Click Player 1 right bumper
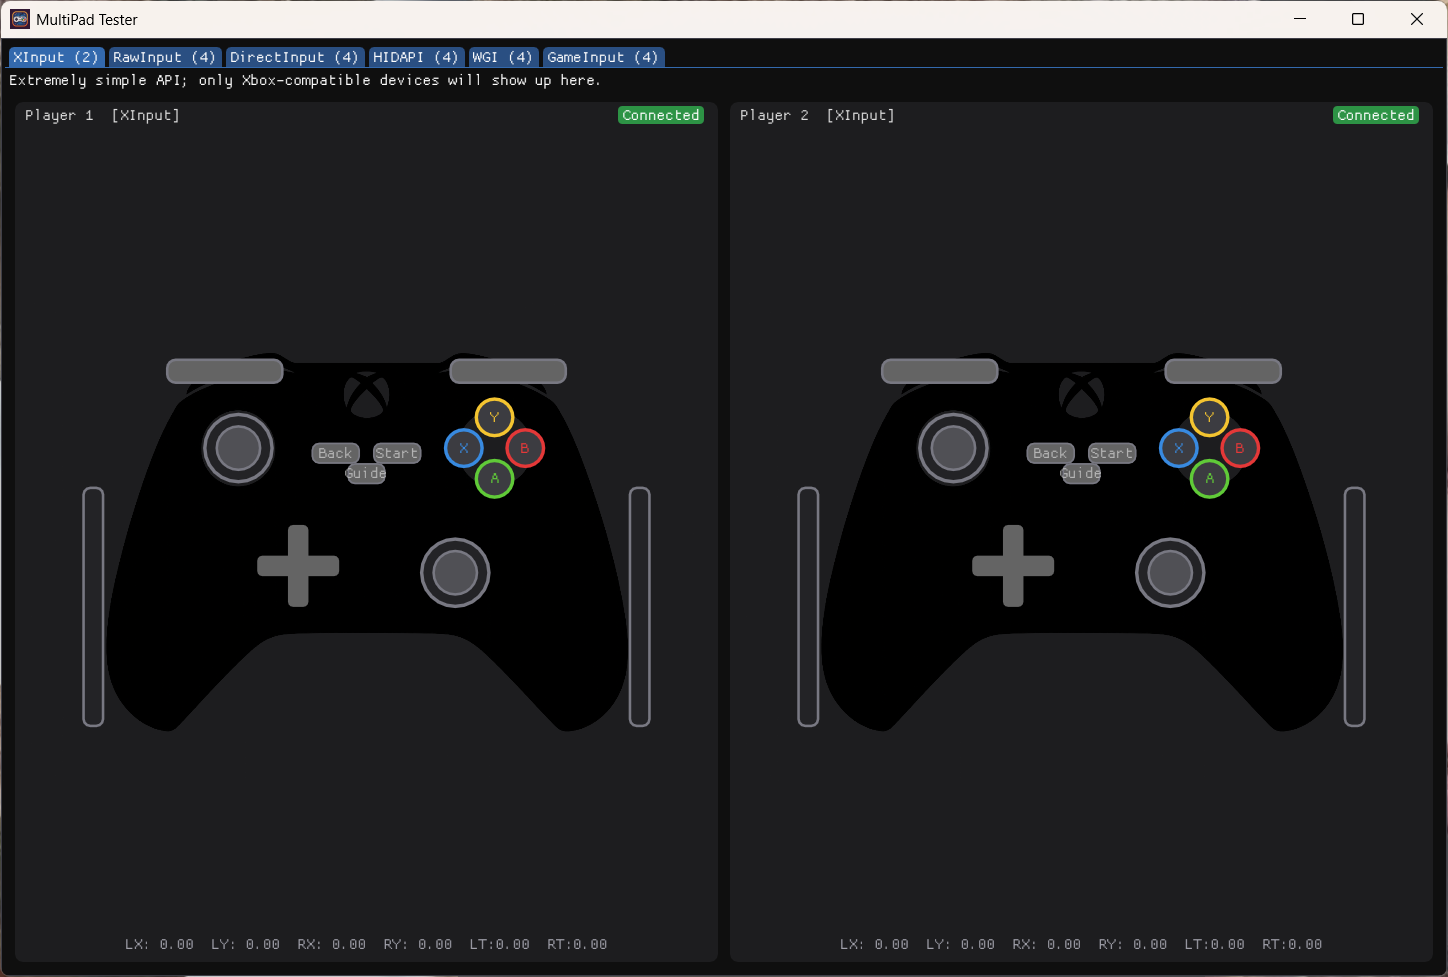The width and height of the screenshot is (1448, 977). click(508, 371)
